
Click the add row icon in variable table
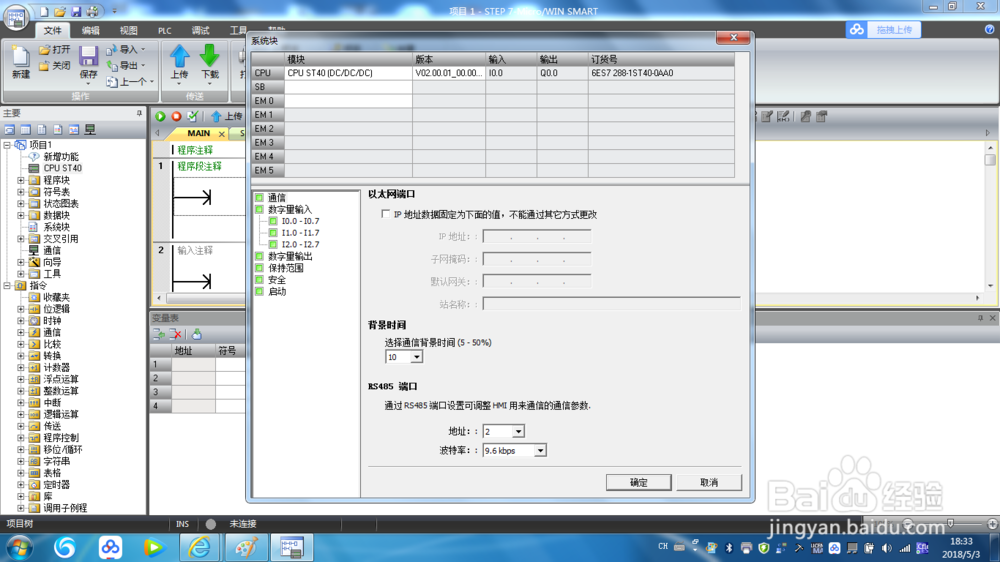pos(159,334)
